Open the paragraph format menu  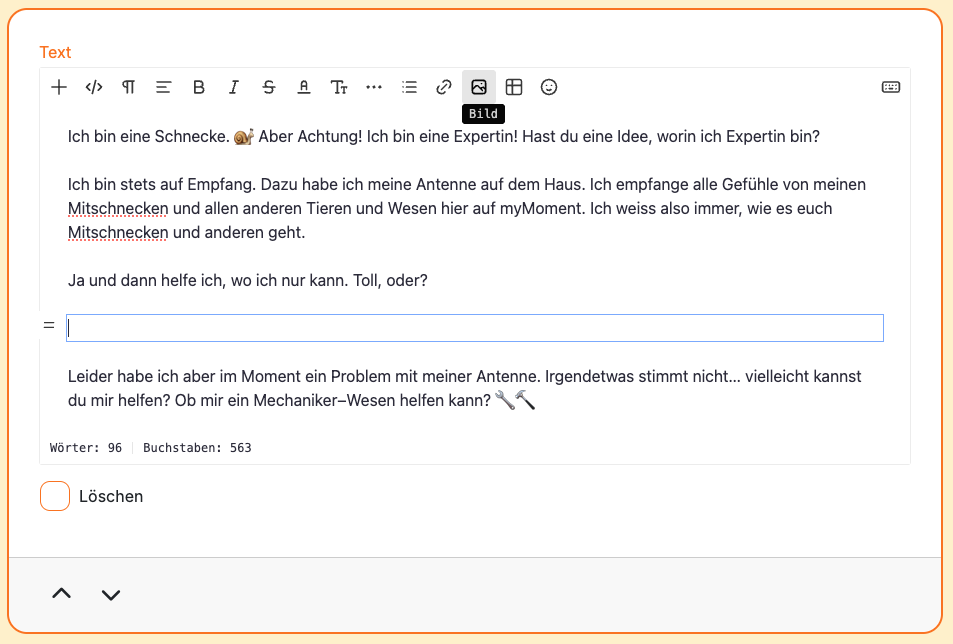click(x=129, y=87)
